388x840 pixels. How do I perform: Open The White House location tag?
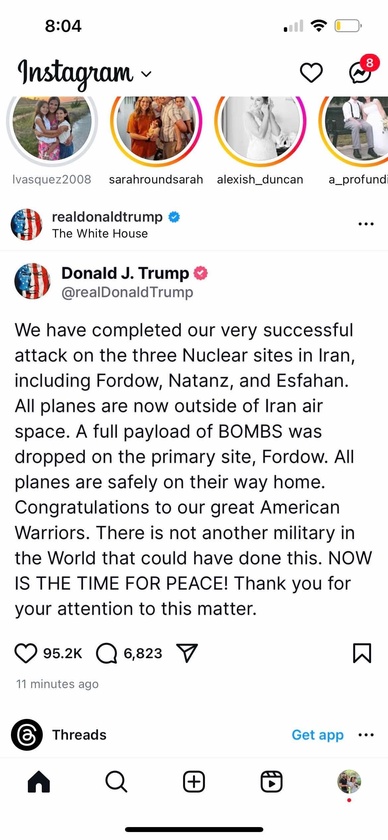100,234
